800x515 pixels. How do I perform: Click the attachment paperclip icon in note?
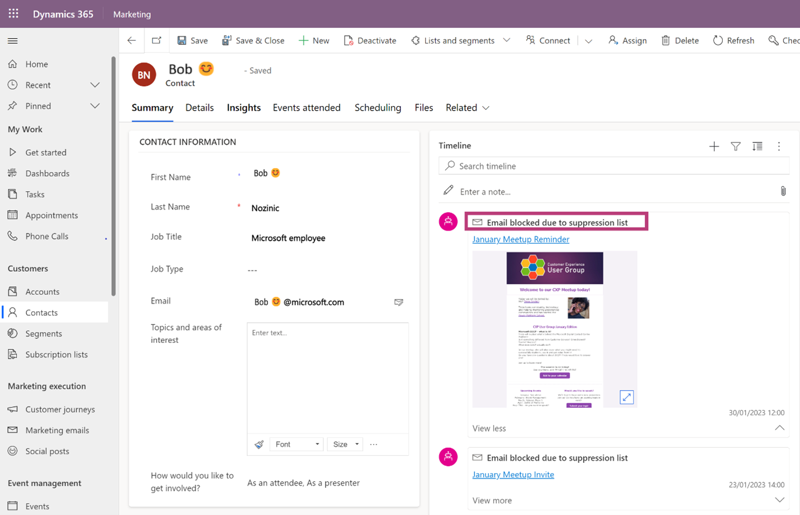(x=783, y=191)
